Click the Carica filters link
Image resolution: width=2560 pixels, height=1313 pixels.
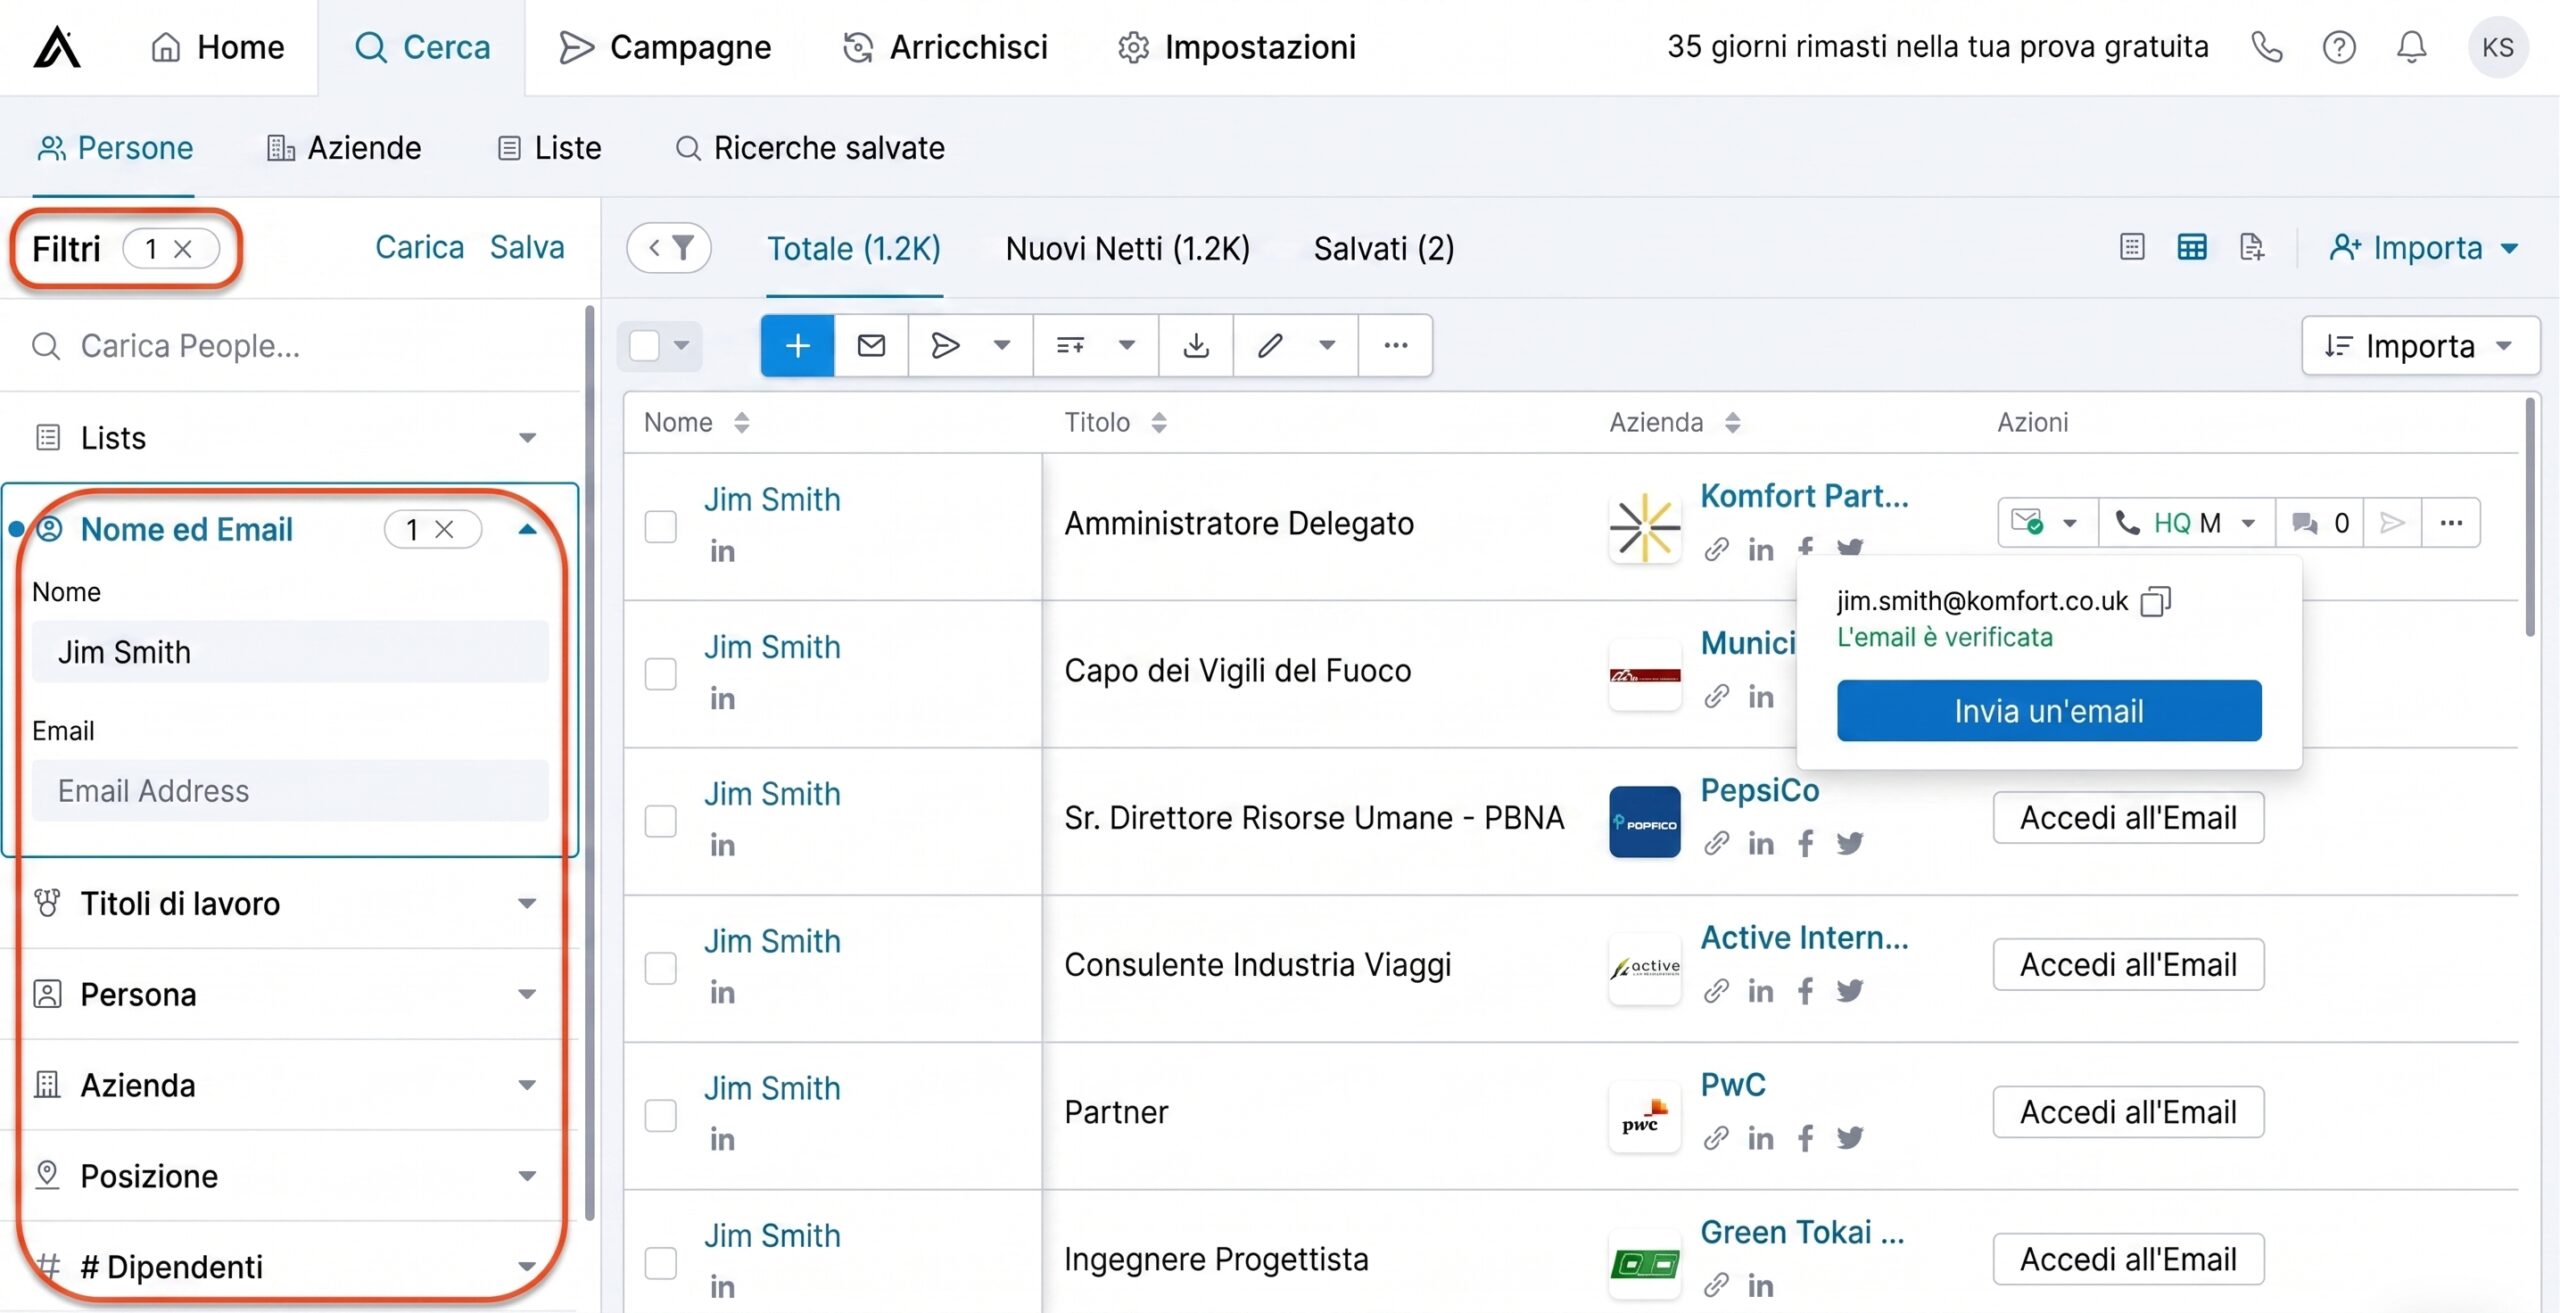point(419,247)
